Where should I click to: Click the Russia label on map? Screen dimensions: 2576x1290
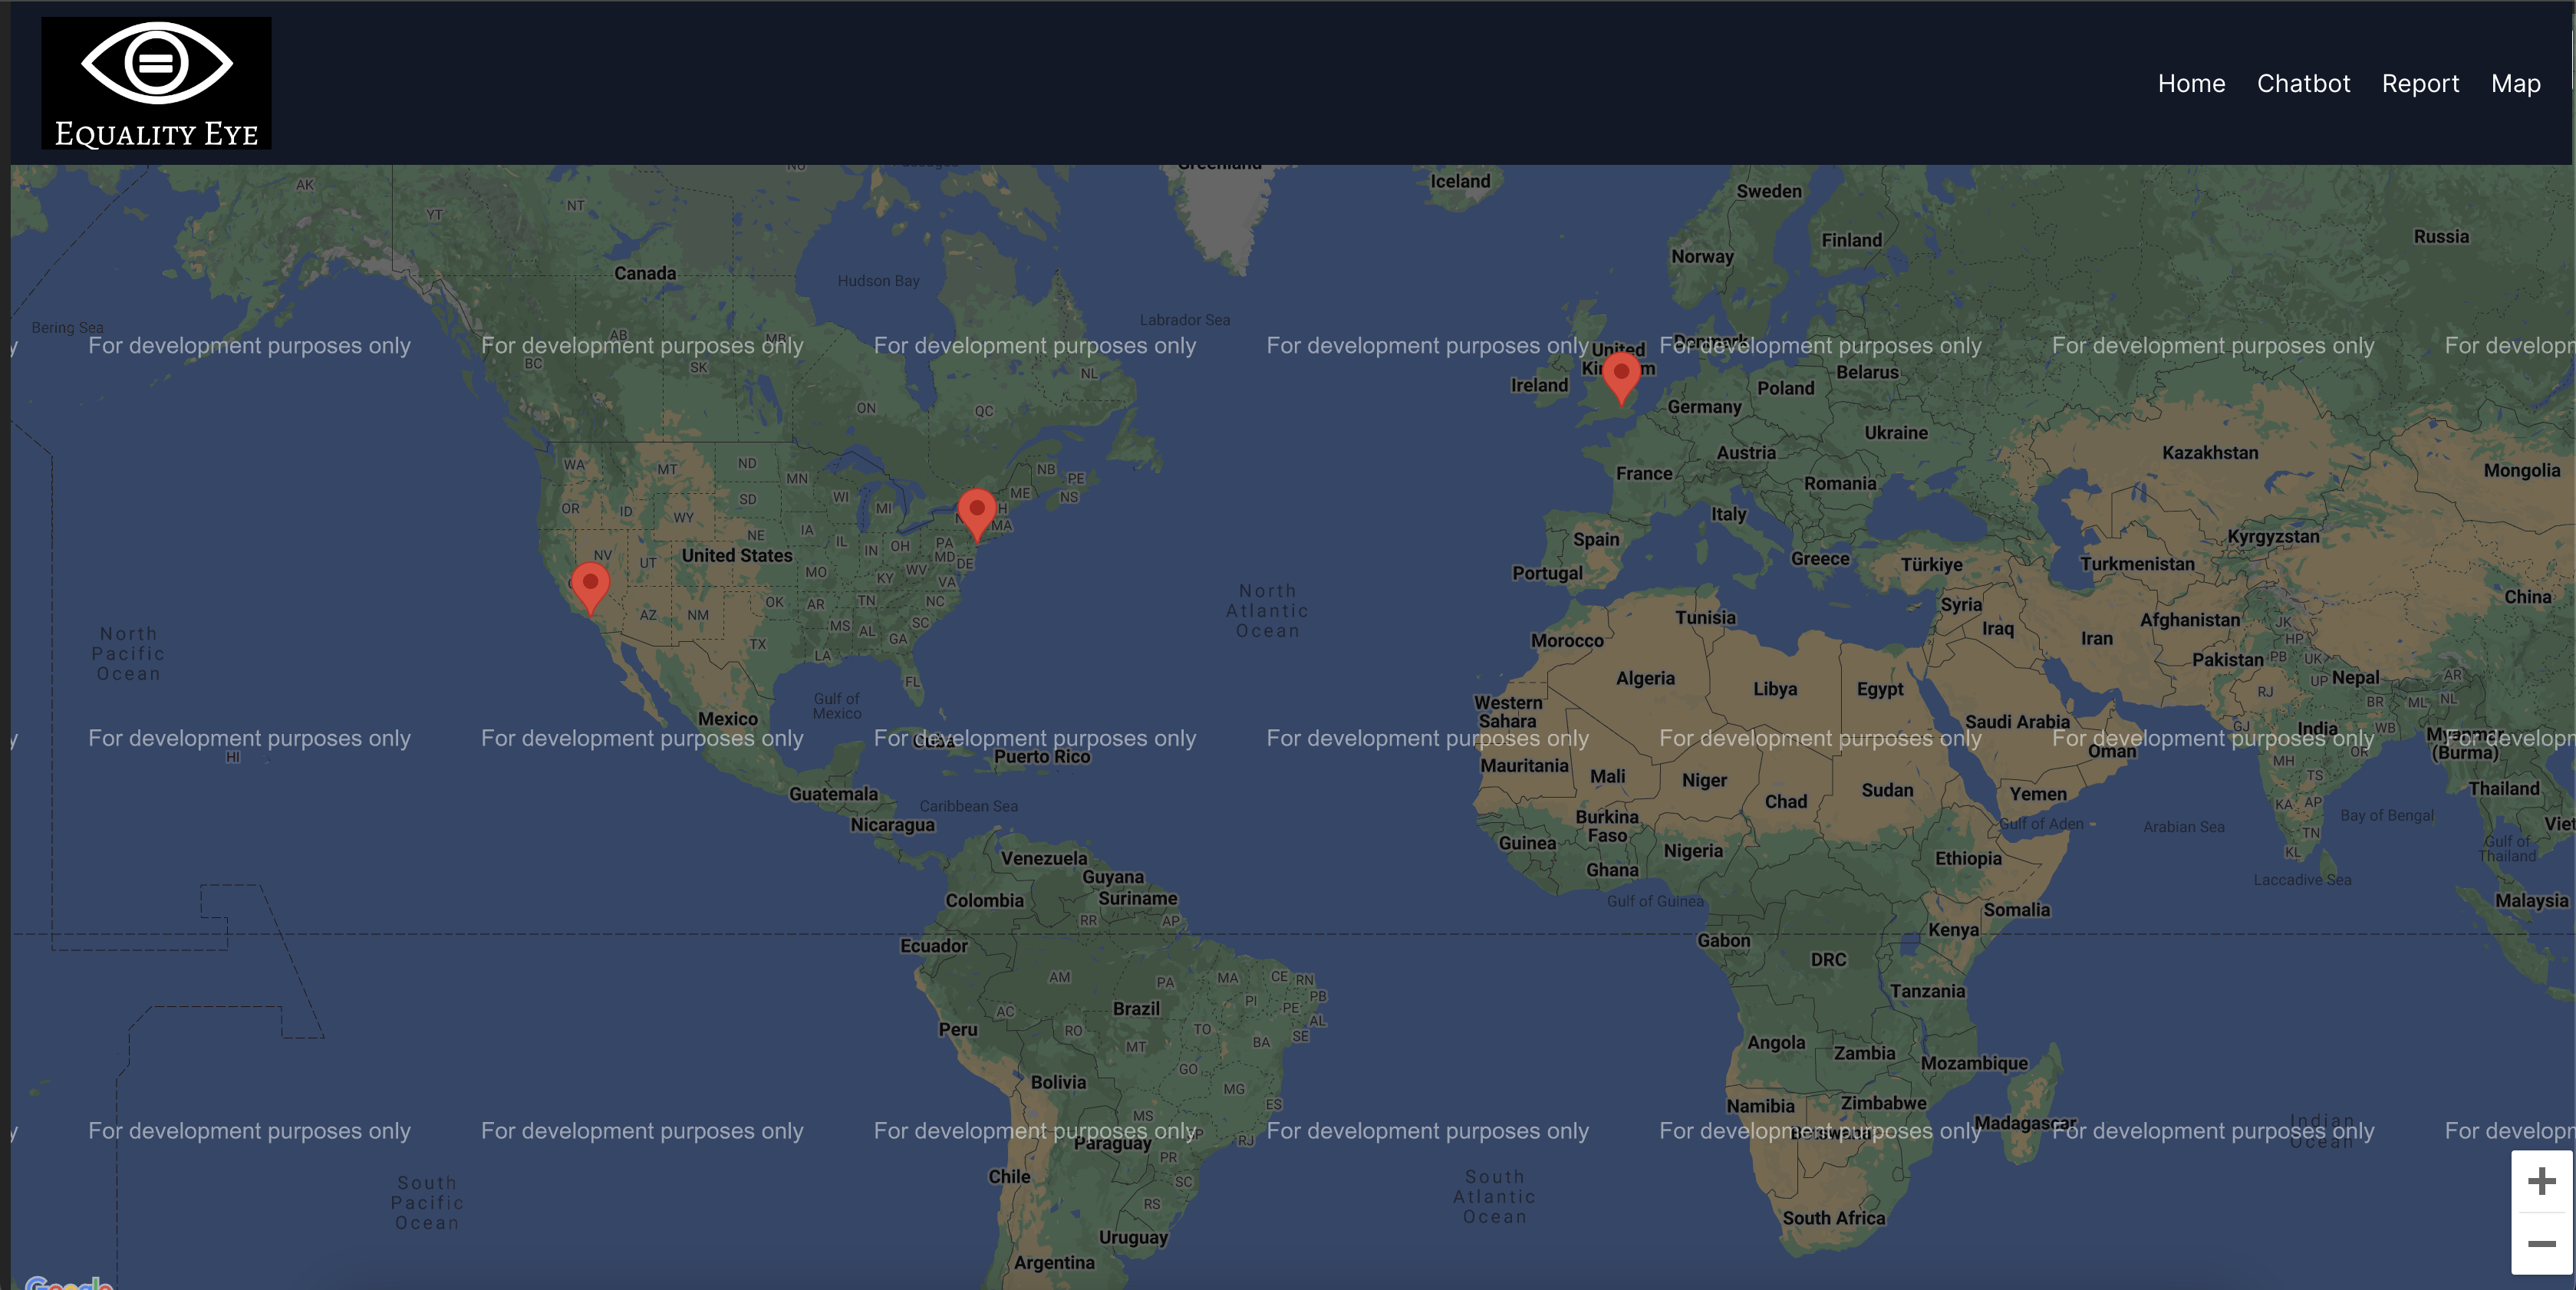click(x=2441, y=237)
